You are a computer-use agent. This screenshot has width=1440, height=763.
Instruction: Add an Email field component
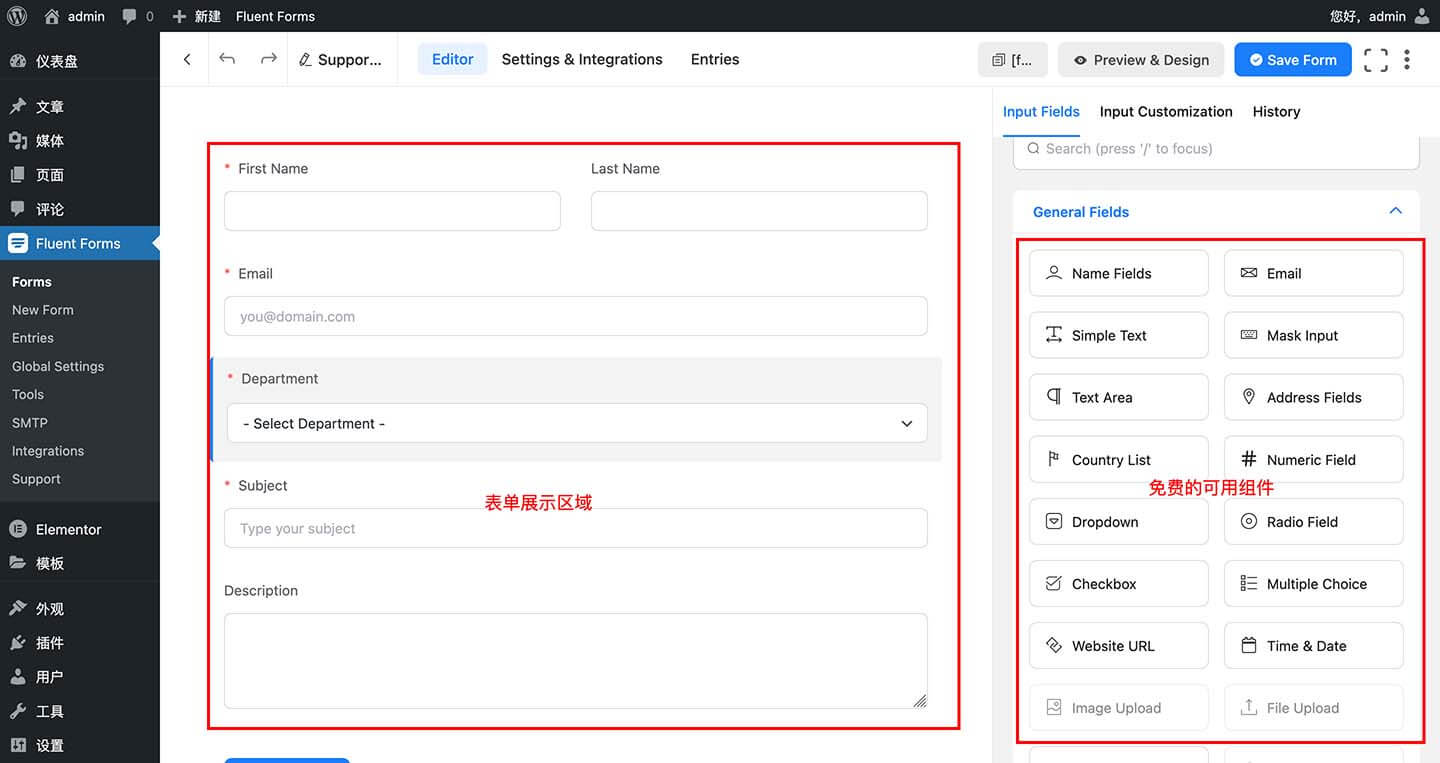(x=1314, y=273)
